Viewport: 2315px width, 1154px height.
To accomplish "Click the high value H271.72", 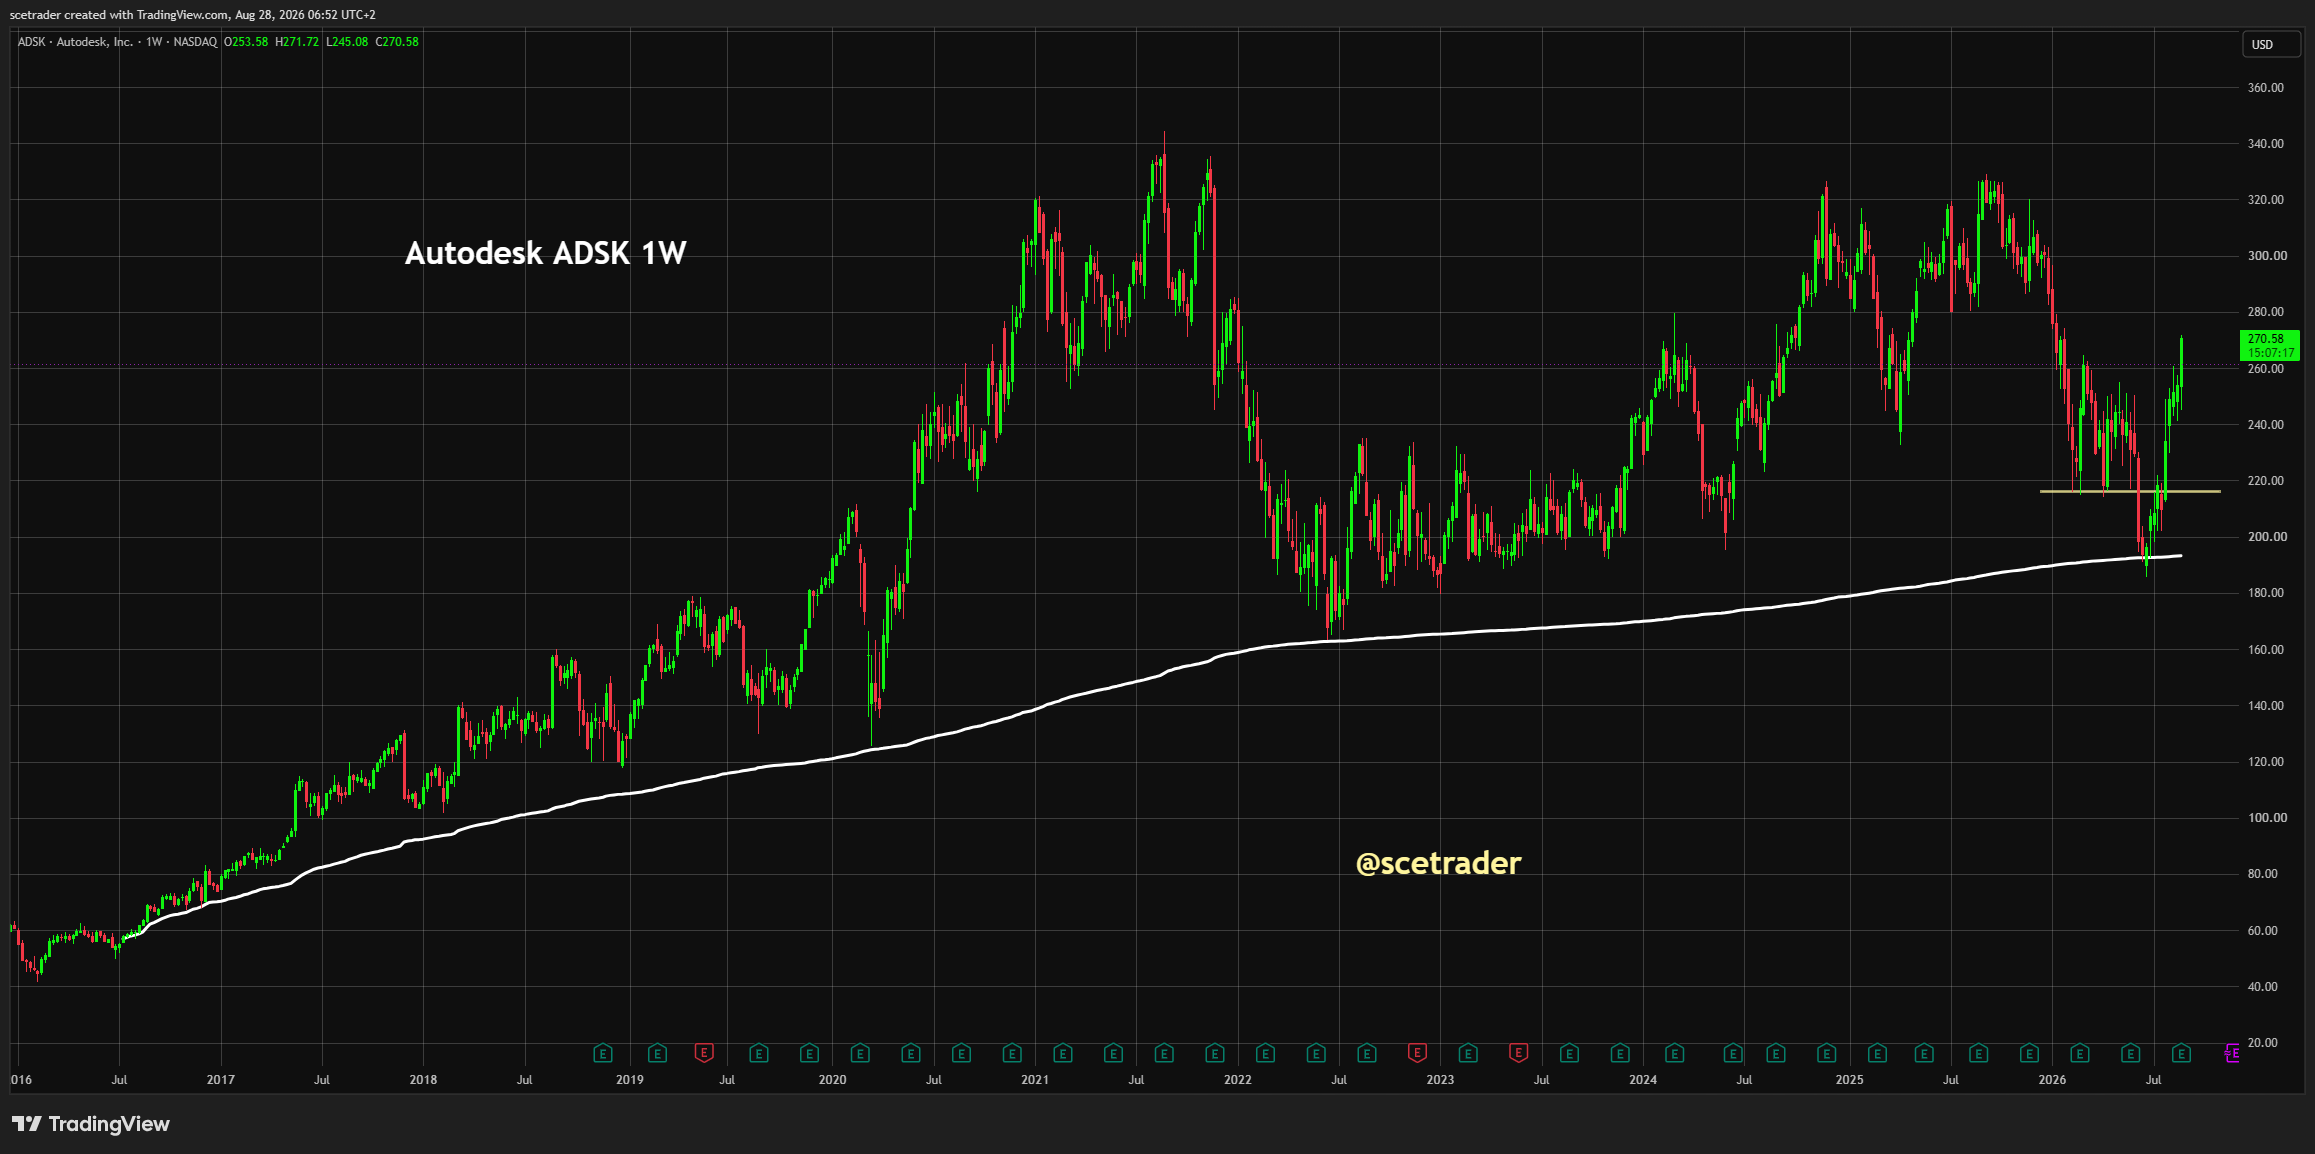I will pyautogui.click(x=297, y=42).
